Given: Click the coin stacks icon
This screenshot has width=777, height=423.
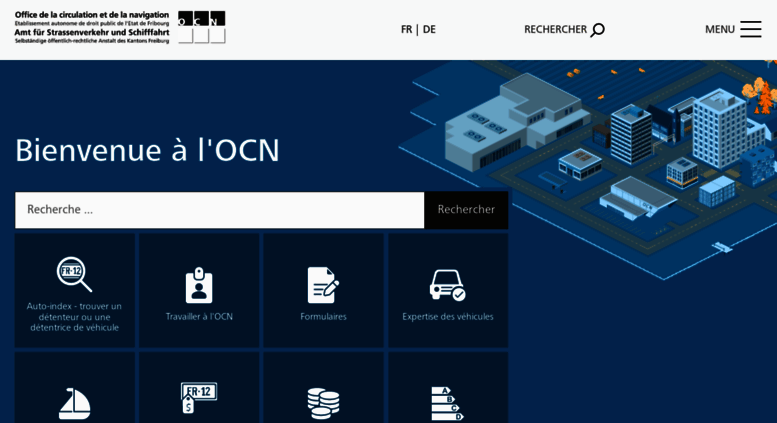Looking at the screenshot, I should [x=323, y=404].
